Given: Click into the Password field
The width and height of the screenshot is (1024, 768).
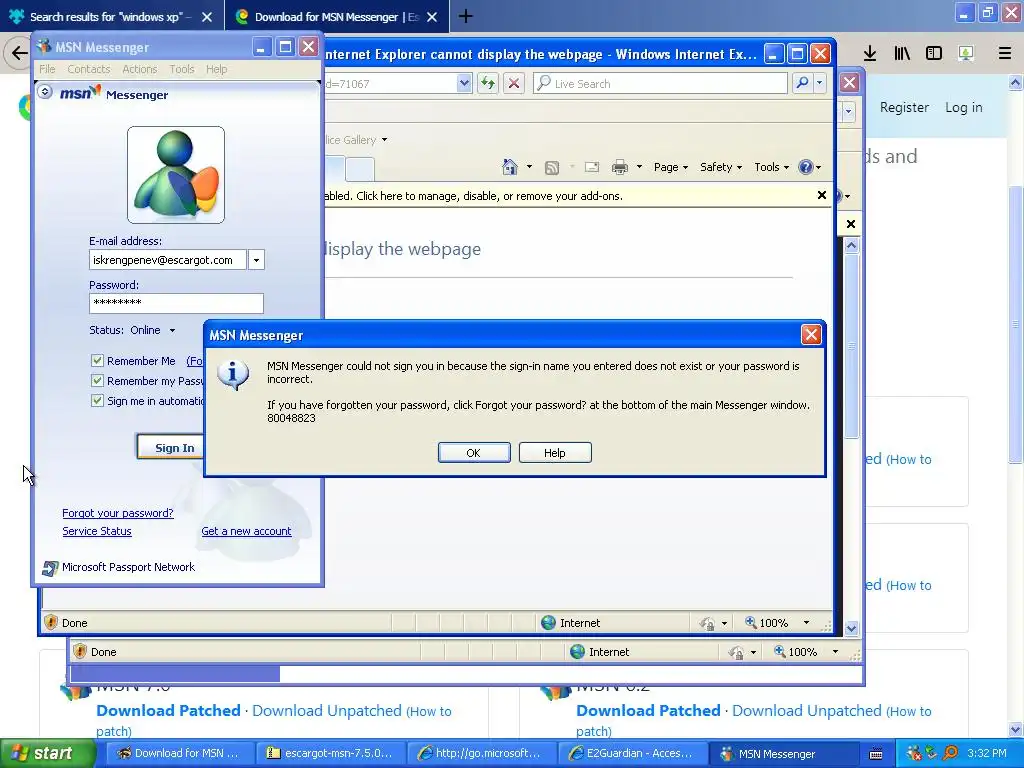Looking at the screenshot, I should (x=176, y=303).
